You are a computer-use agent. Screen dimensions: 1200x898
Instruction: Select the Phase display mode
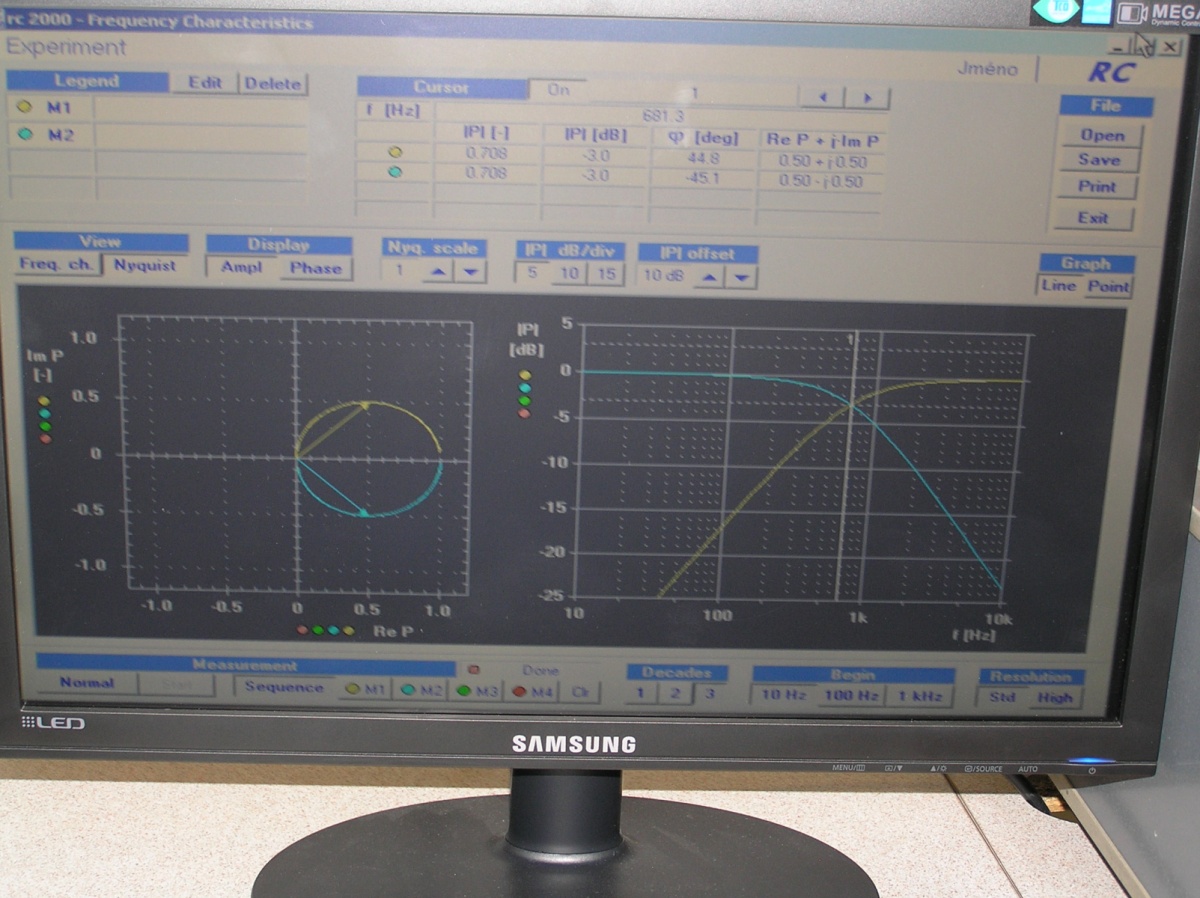tap(316, 267)
